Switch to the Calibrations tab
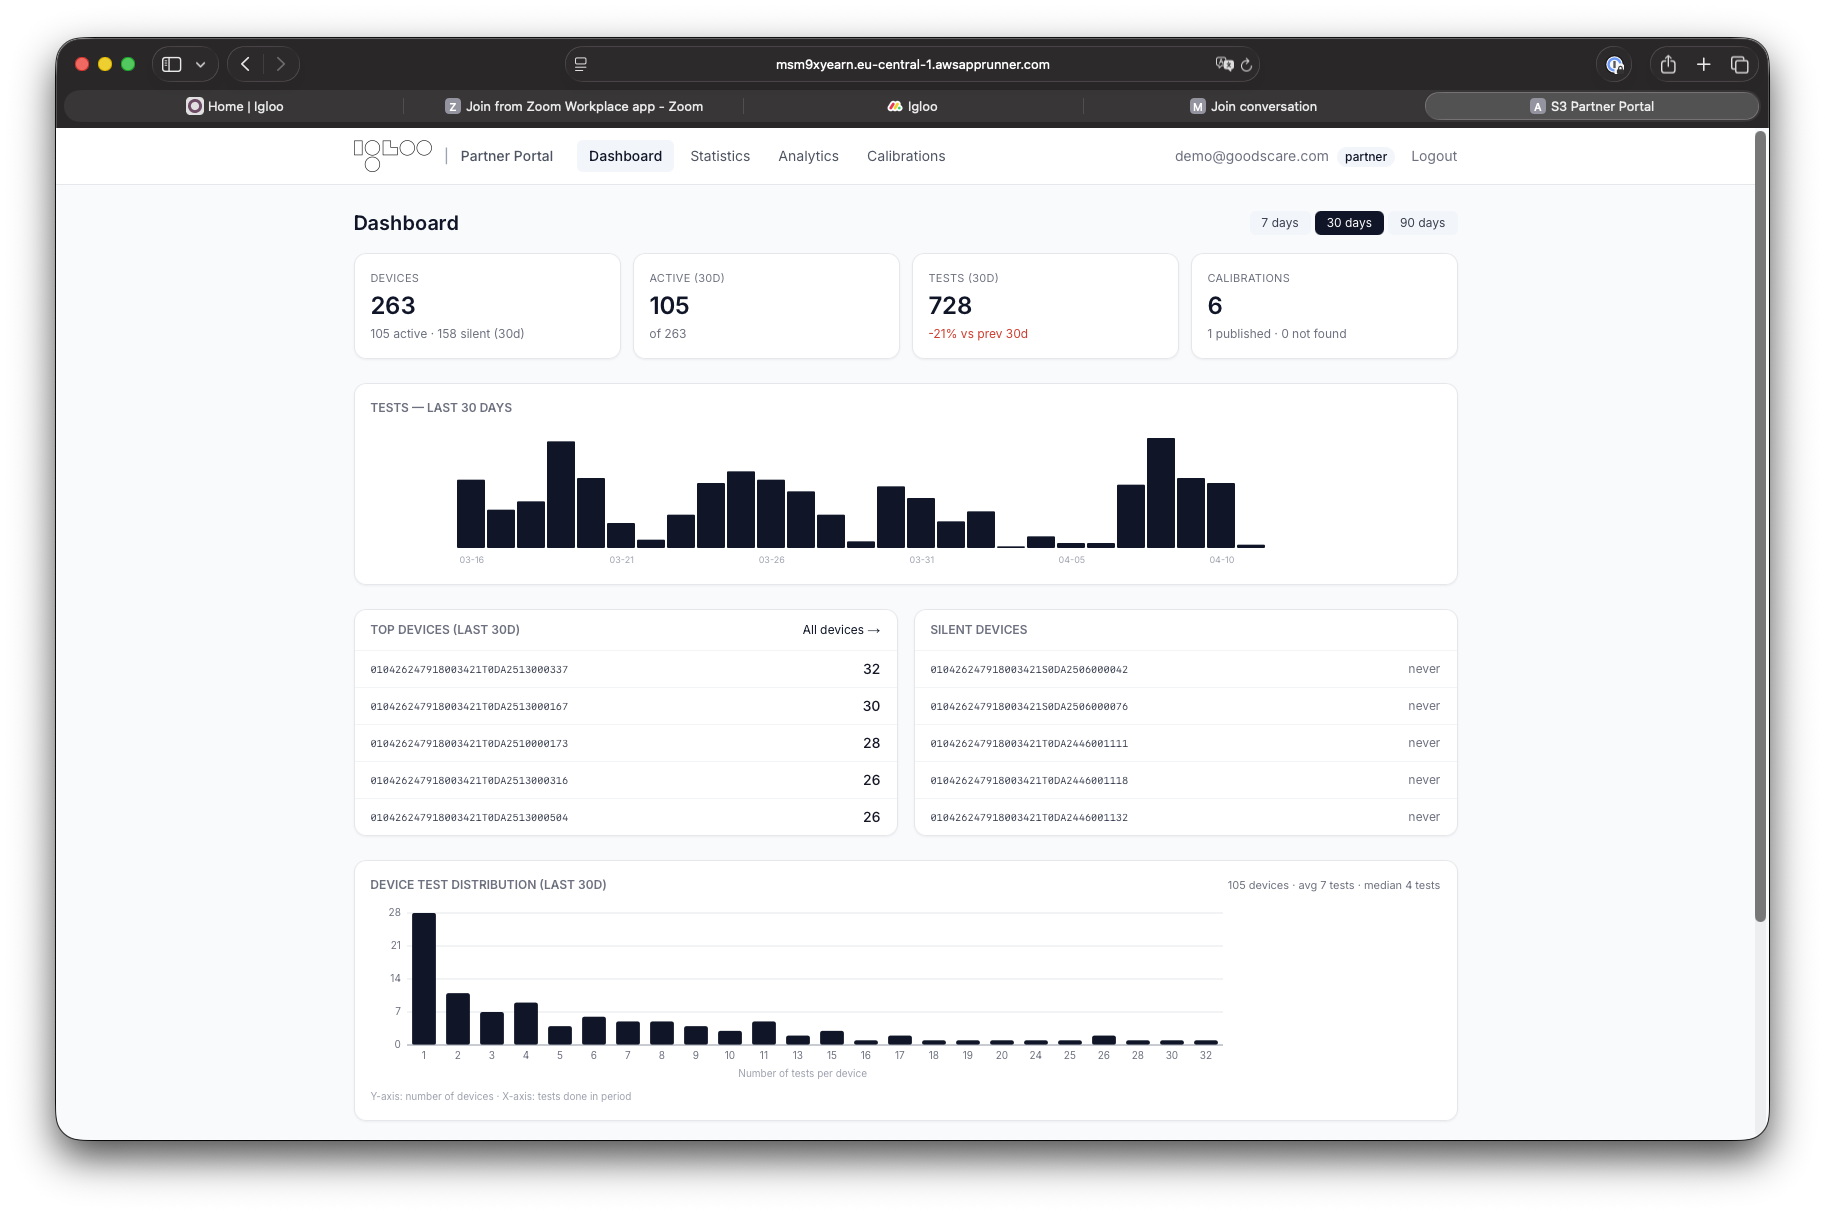The image size is (1825, 1214). coord(906,156)
